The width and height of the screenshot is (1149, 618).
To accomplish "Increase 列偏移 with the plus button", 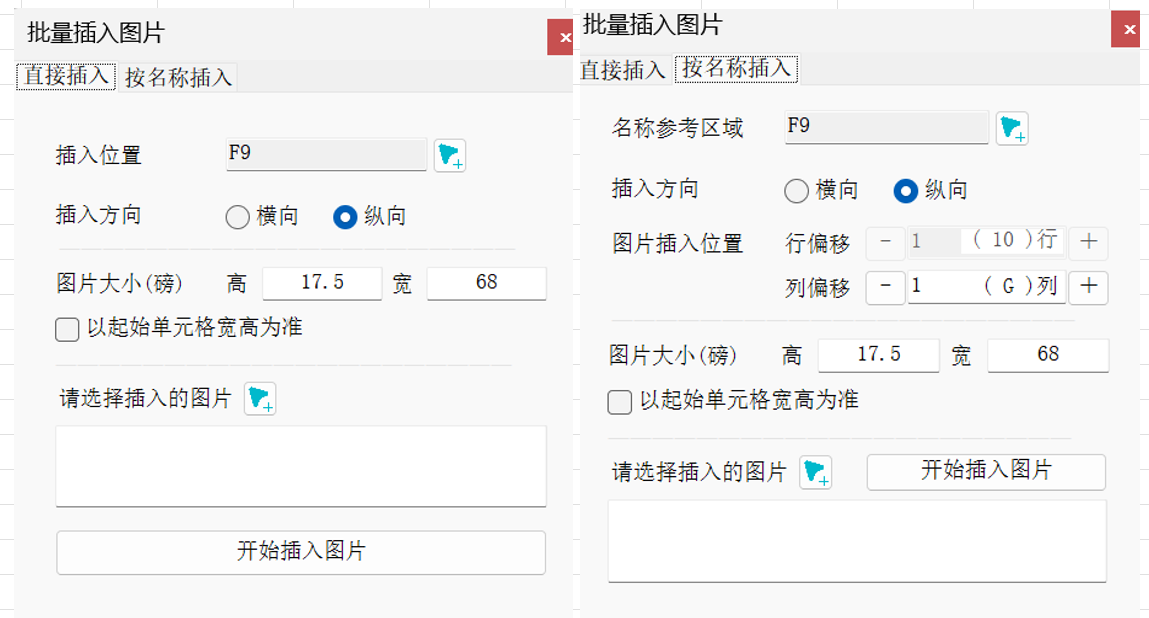I will [1088, 288].
